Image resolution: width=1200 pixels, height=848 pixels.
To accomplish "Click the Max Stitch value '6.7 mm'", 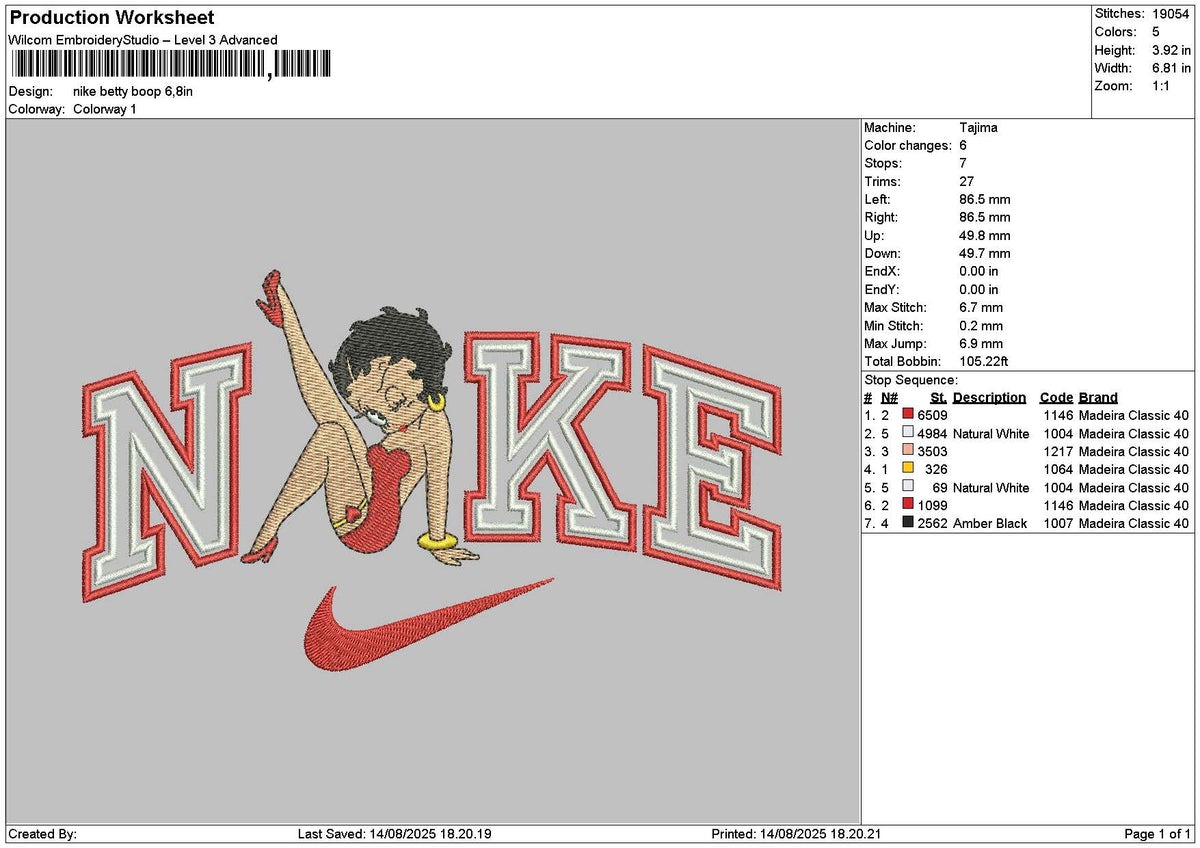I will 981,307.
